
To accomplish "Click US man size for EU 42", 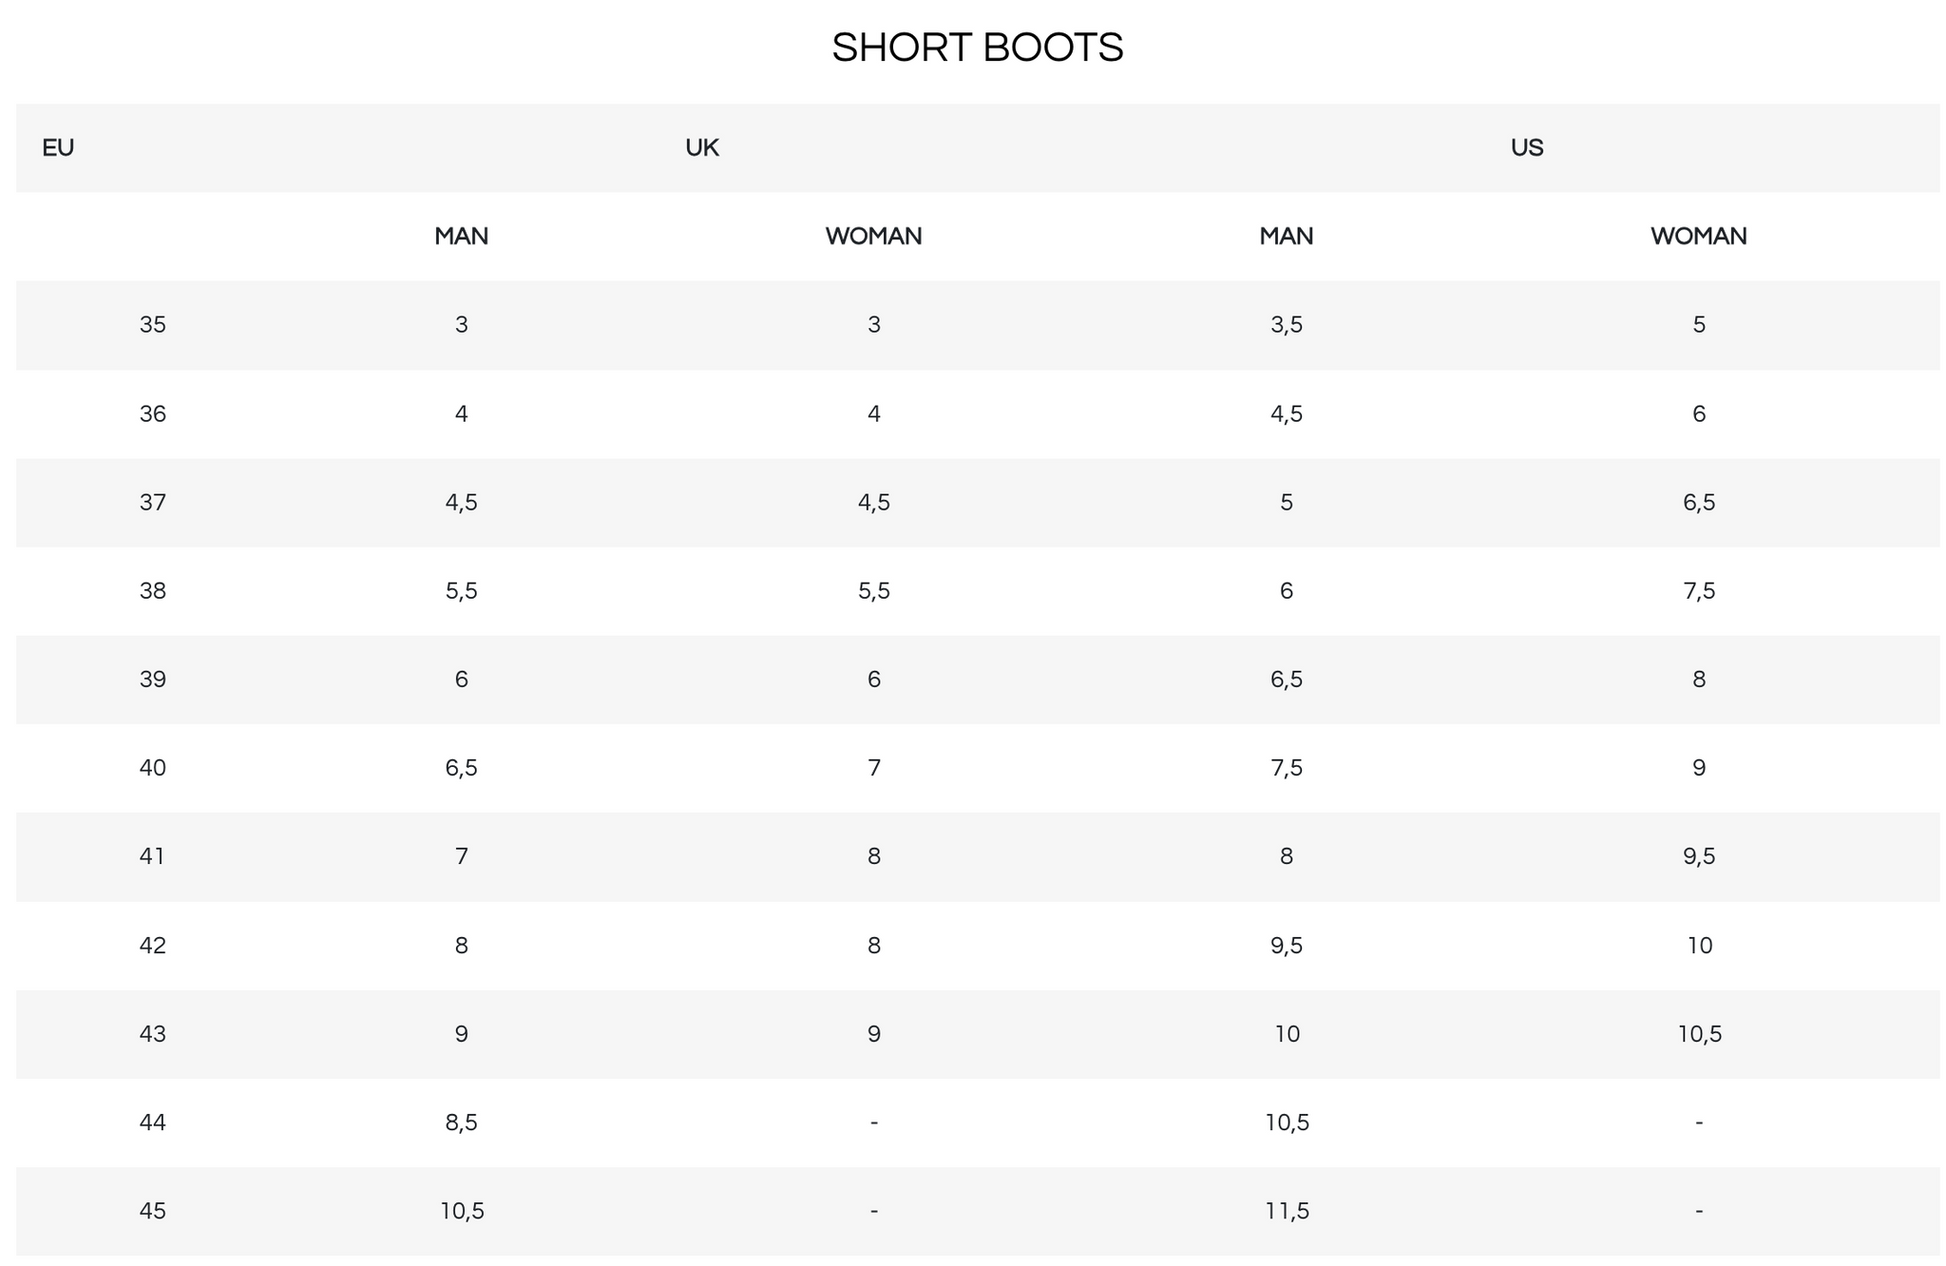I will click(x=1286, y=945).
